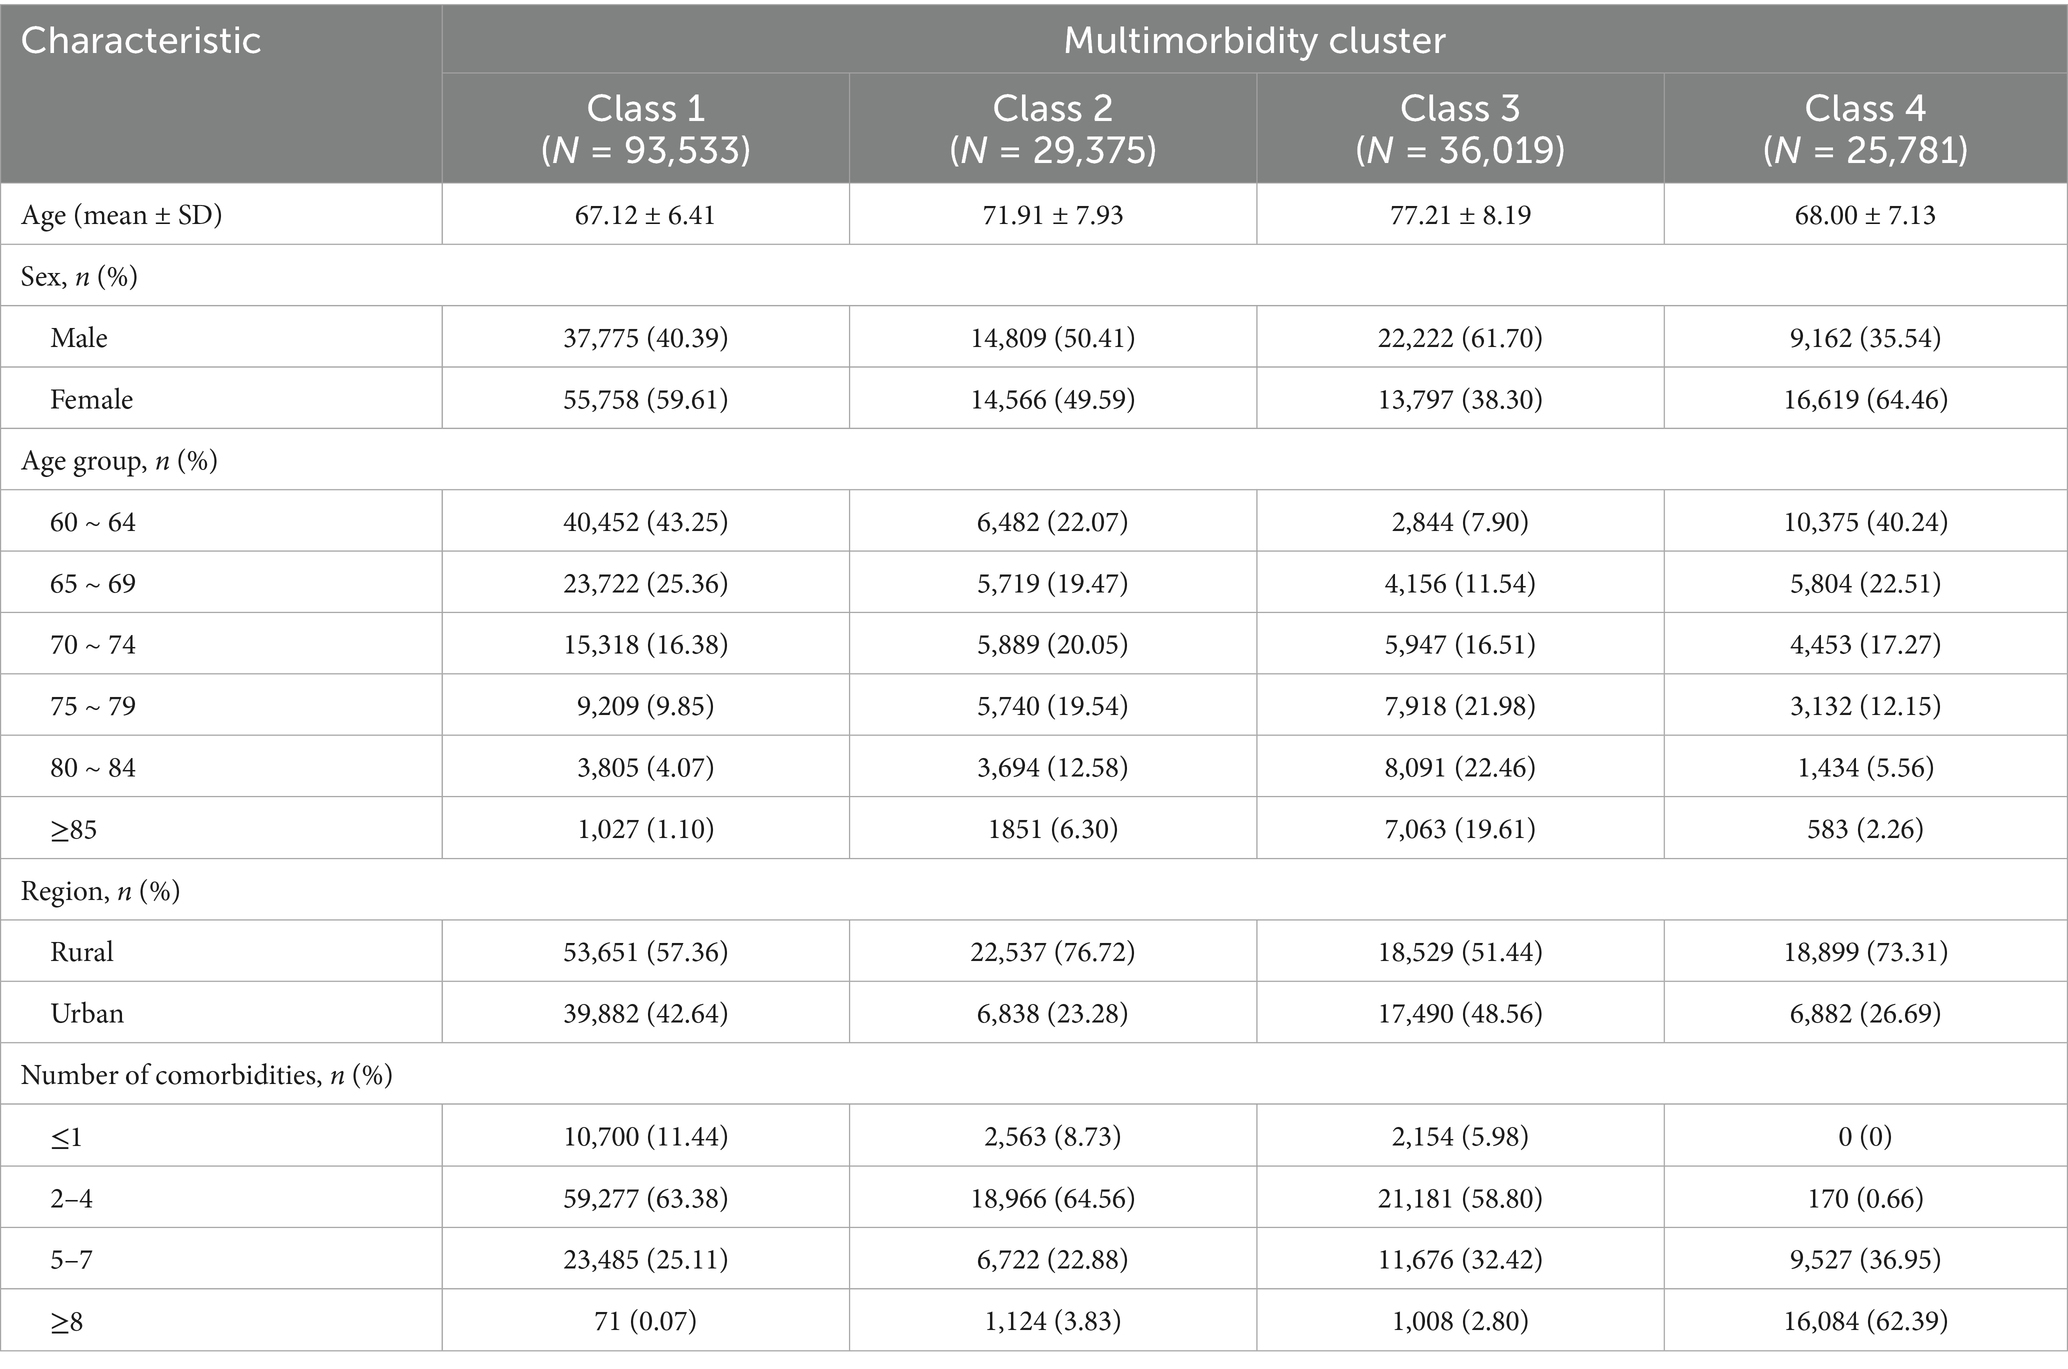Select the Multimorbidity cluster header
The height and width of the screenshot is (1369, 2068).
1254,41
